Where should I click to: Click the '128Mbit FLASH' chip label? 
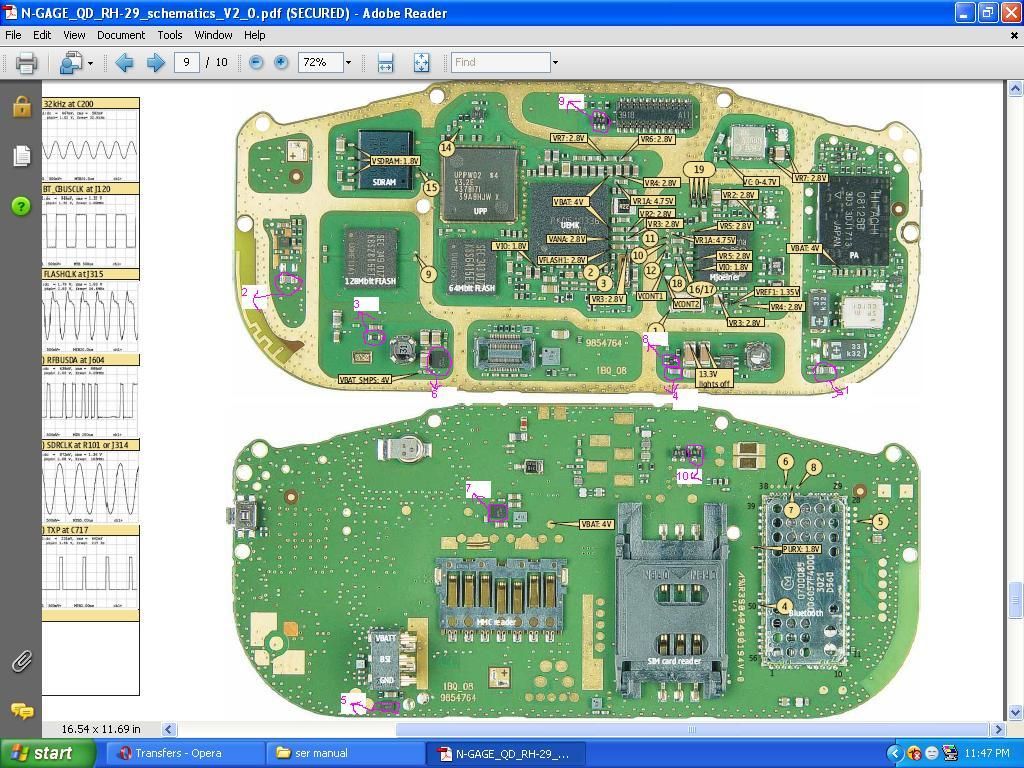click(370, 281)
